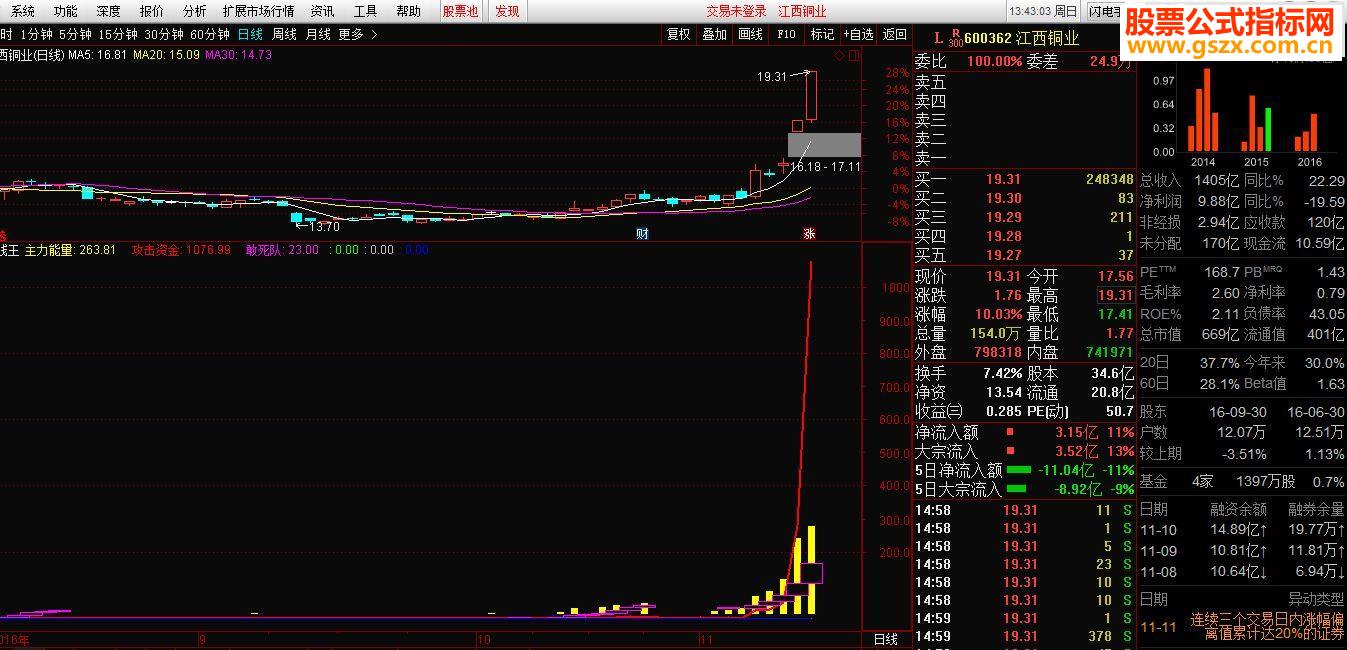Switch to the 5分钟 chart period
Screen dimensions: 1347x650
pyautogui.click(x=75, y=34)
